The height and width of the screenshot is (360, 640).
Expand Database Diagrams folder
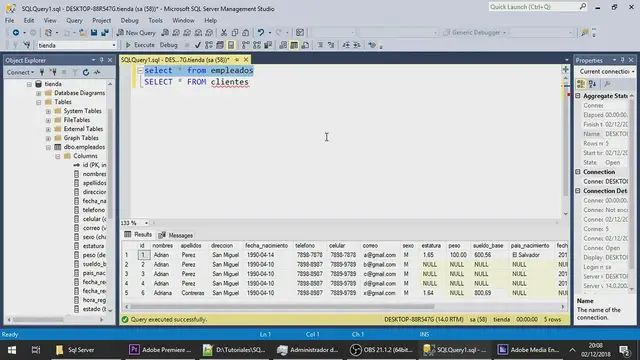(39, 93)
